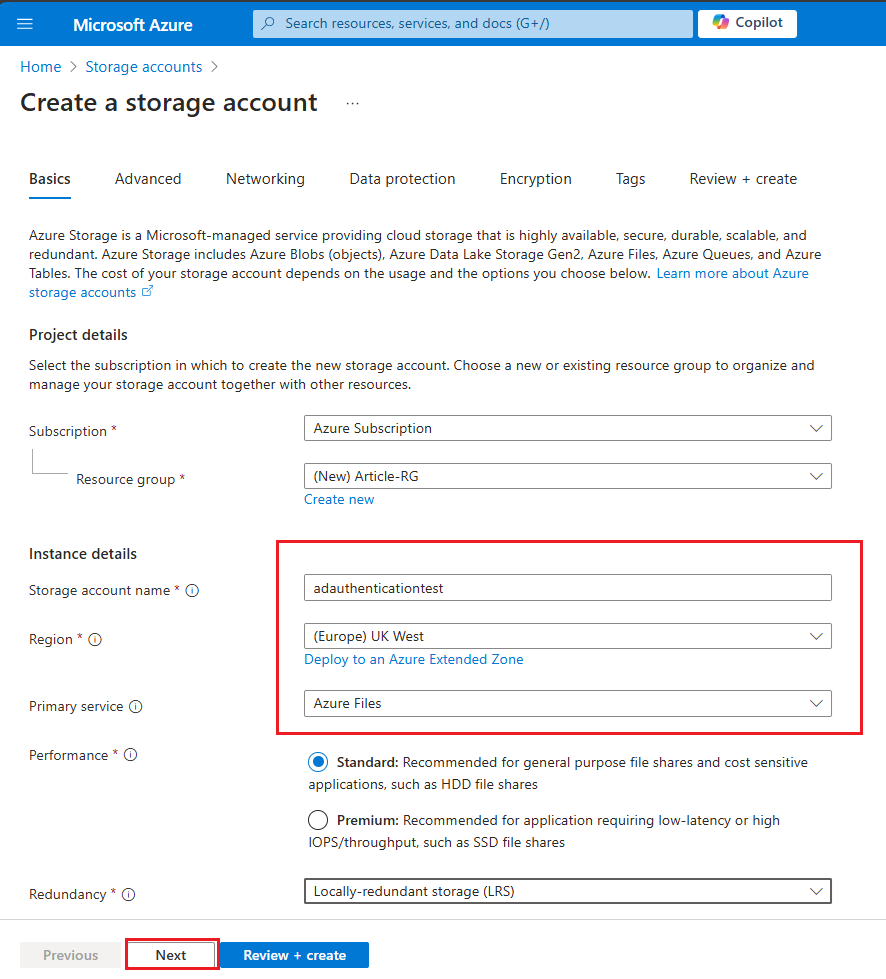Click the Redundancy info icon

point(129,894)
